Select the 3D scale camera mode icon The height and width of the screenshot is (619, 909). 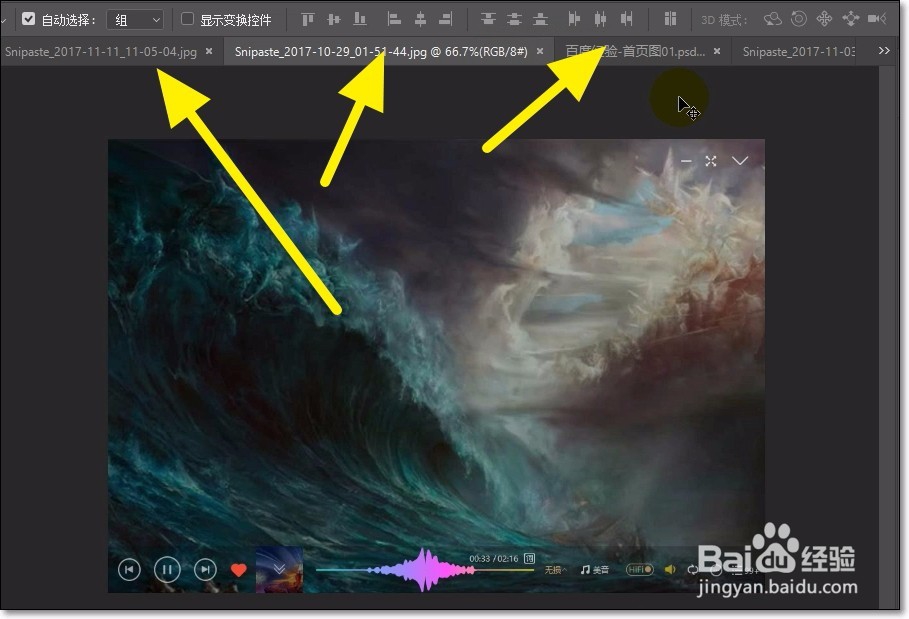tap(877, 19)
